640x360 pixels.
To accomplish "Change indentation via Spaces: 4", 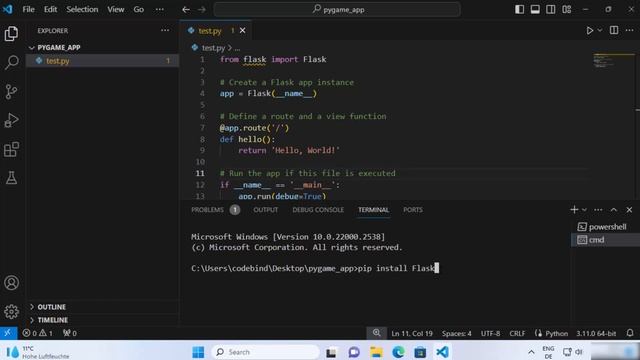I will [456, 333].
